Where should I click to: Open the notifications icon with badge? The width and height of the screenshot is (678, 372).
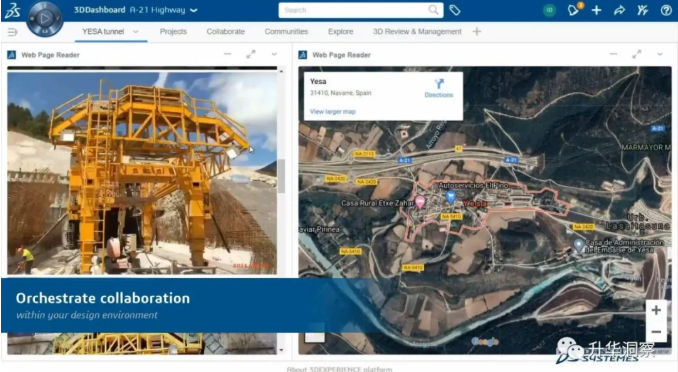coord(574,10)
